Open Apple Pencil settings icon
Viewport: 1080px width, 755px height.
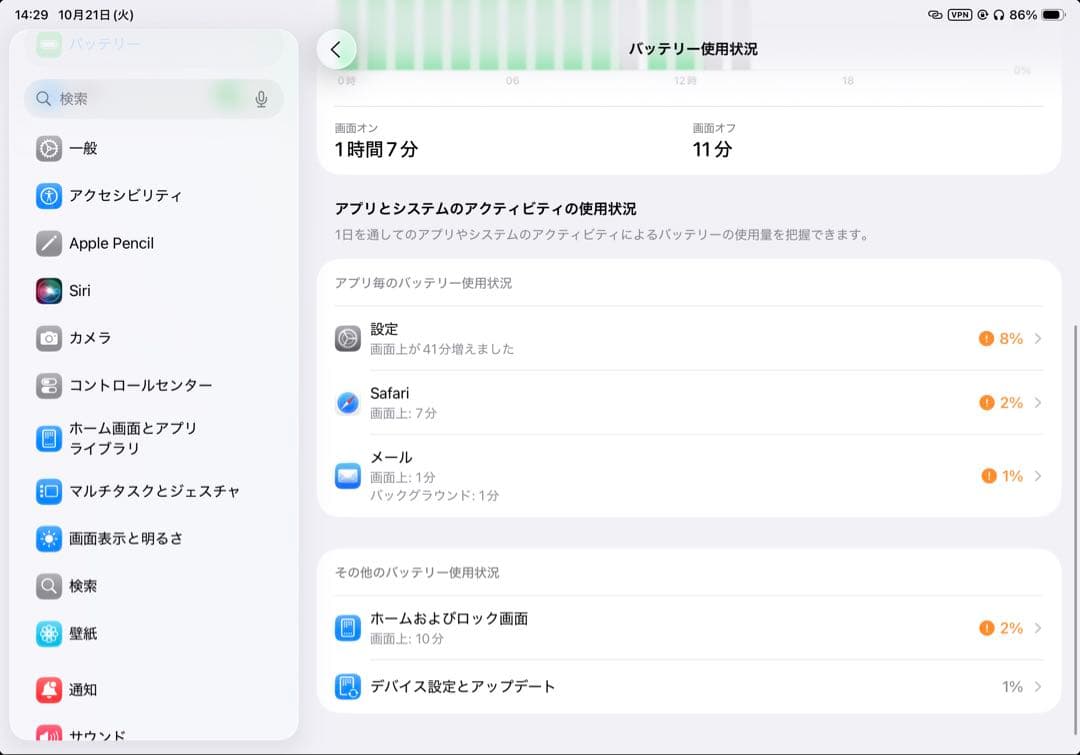[x=49, y=243]
